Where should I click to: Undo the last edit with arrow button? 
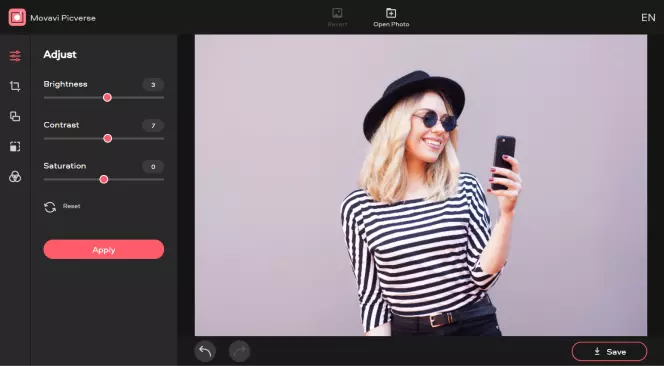205,351
